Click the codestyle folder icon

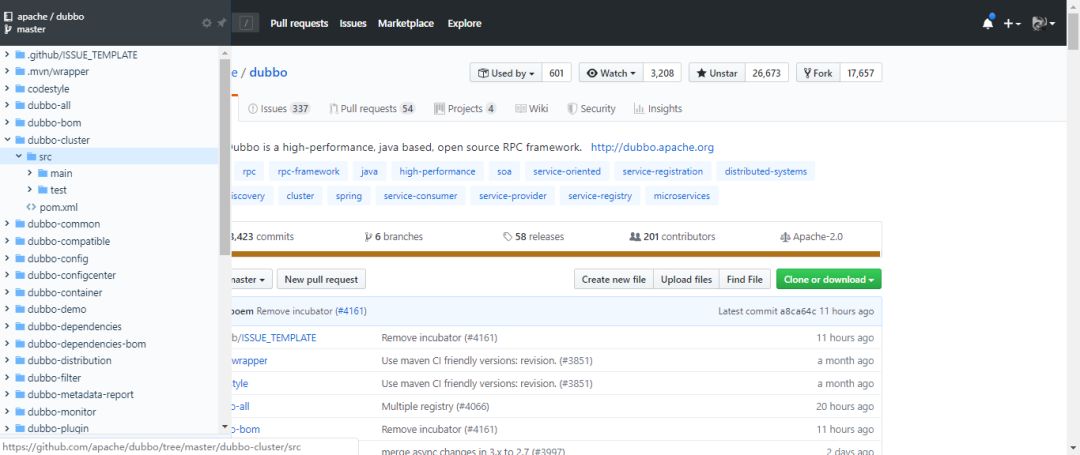(x=20, y=89)
